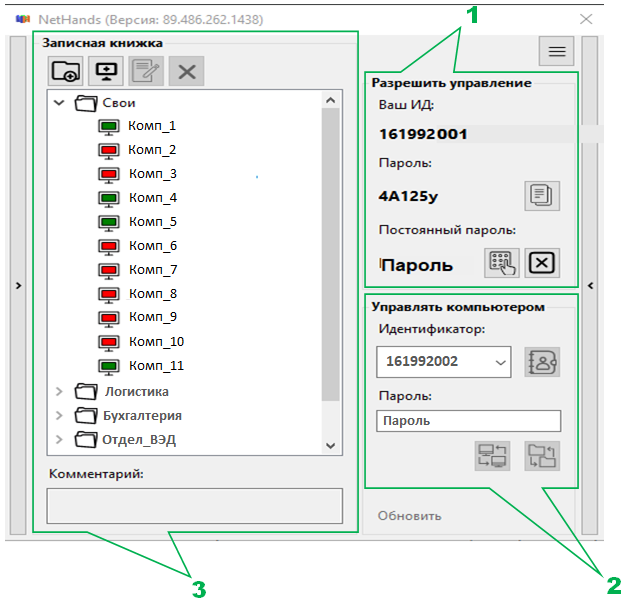The height and width of the screenshot is (610, 638).
Task: Open the address book icon beside Идентификатор
Action: pyautogui.click(x=542, y=361)
